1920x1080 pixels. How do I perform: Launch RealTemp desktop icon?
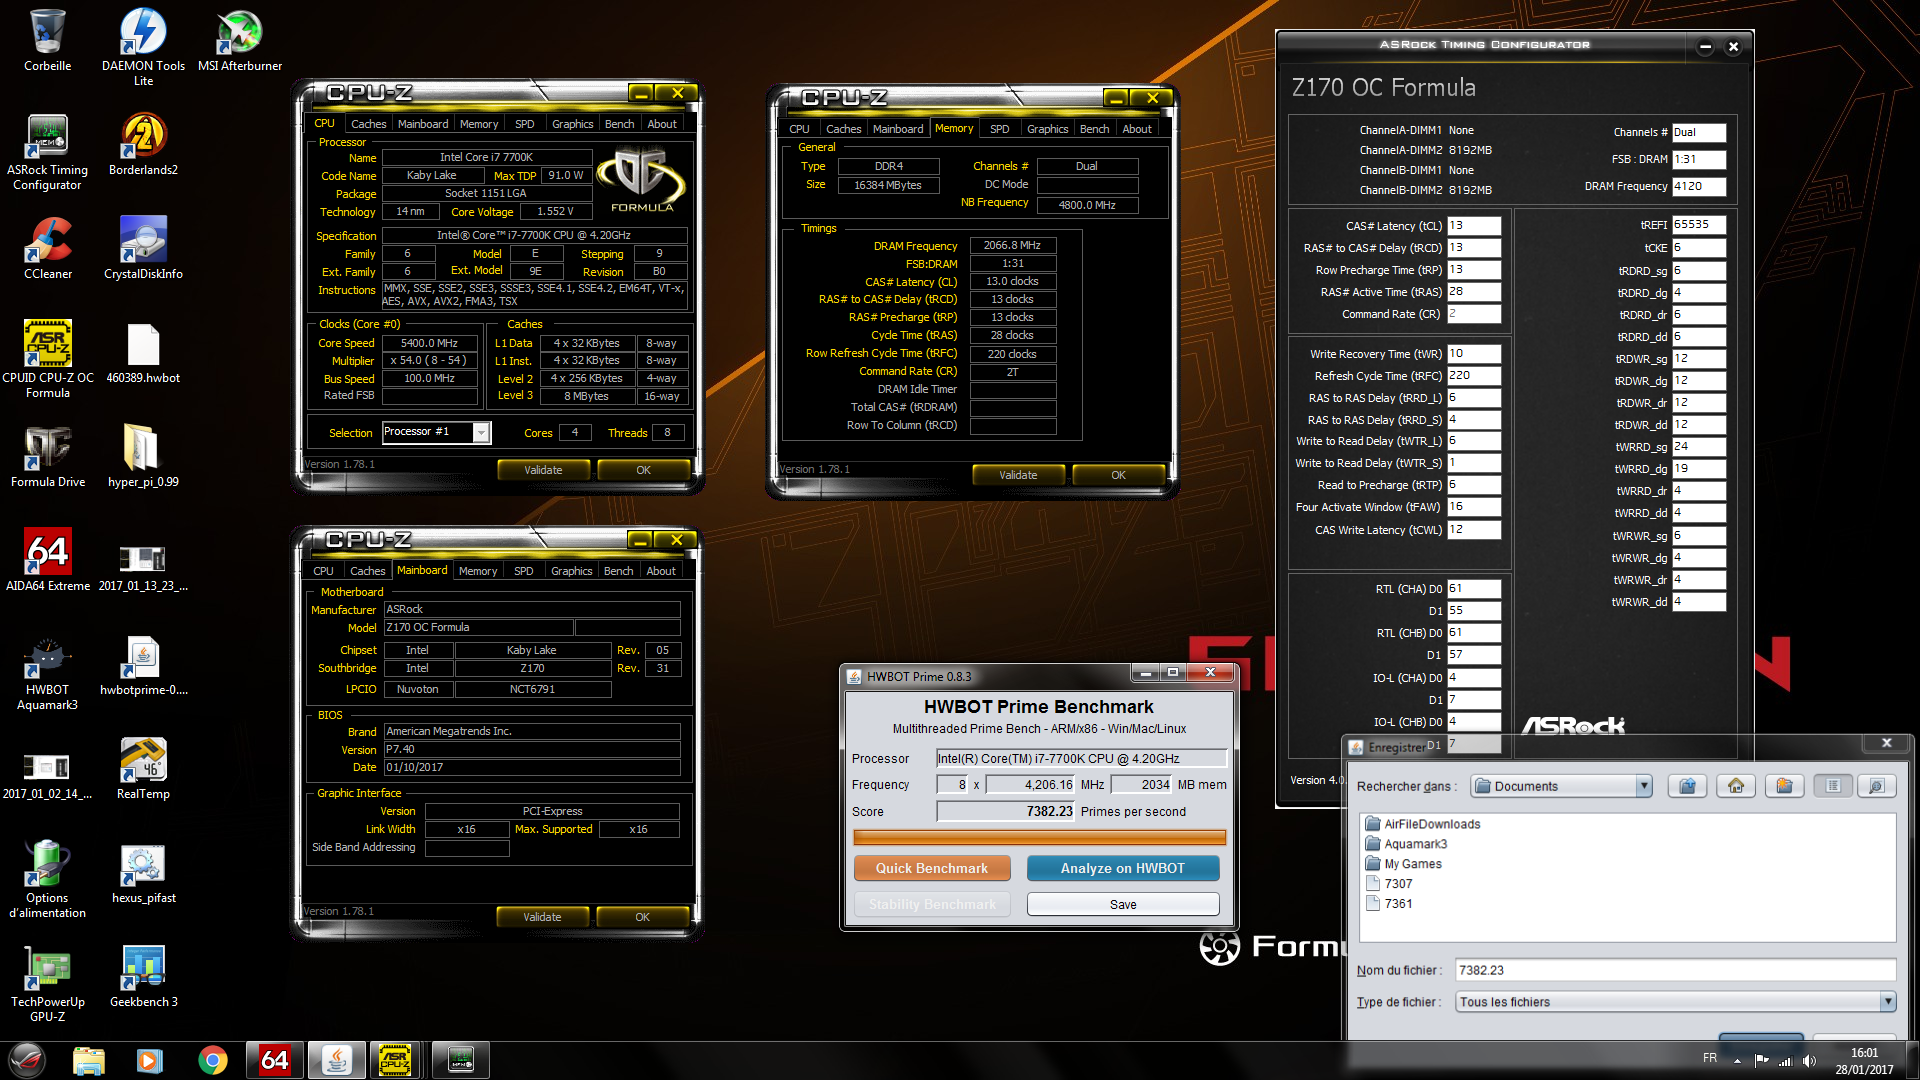tap(143, 769)
